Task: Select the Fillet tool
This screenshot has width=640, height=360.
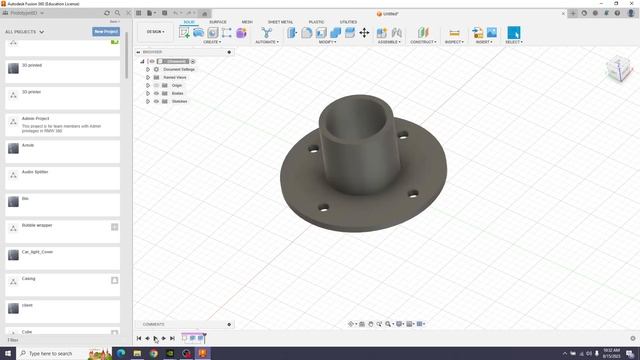Action: (307, 33)
